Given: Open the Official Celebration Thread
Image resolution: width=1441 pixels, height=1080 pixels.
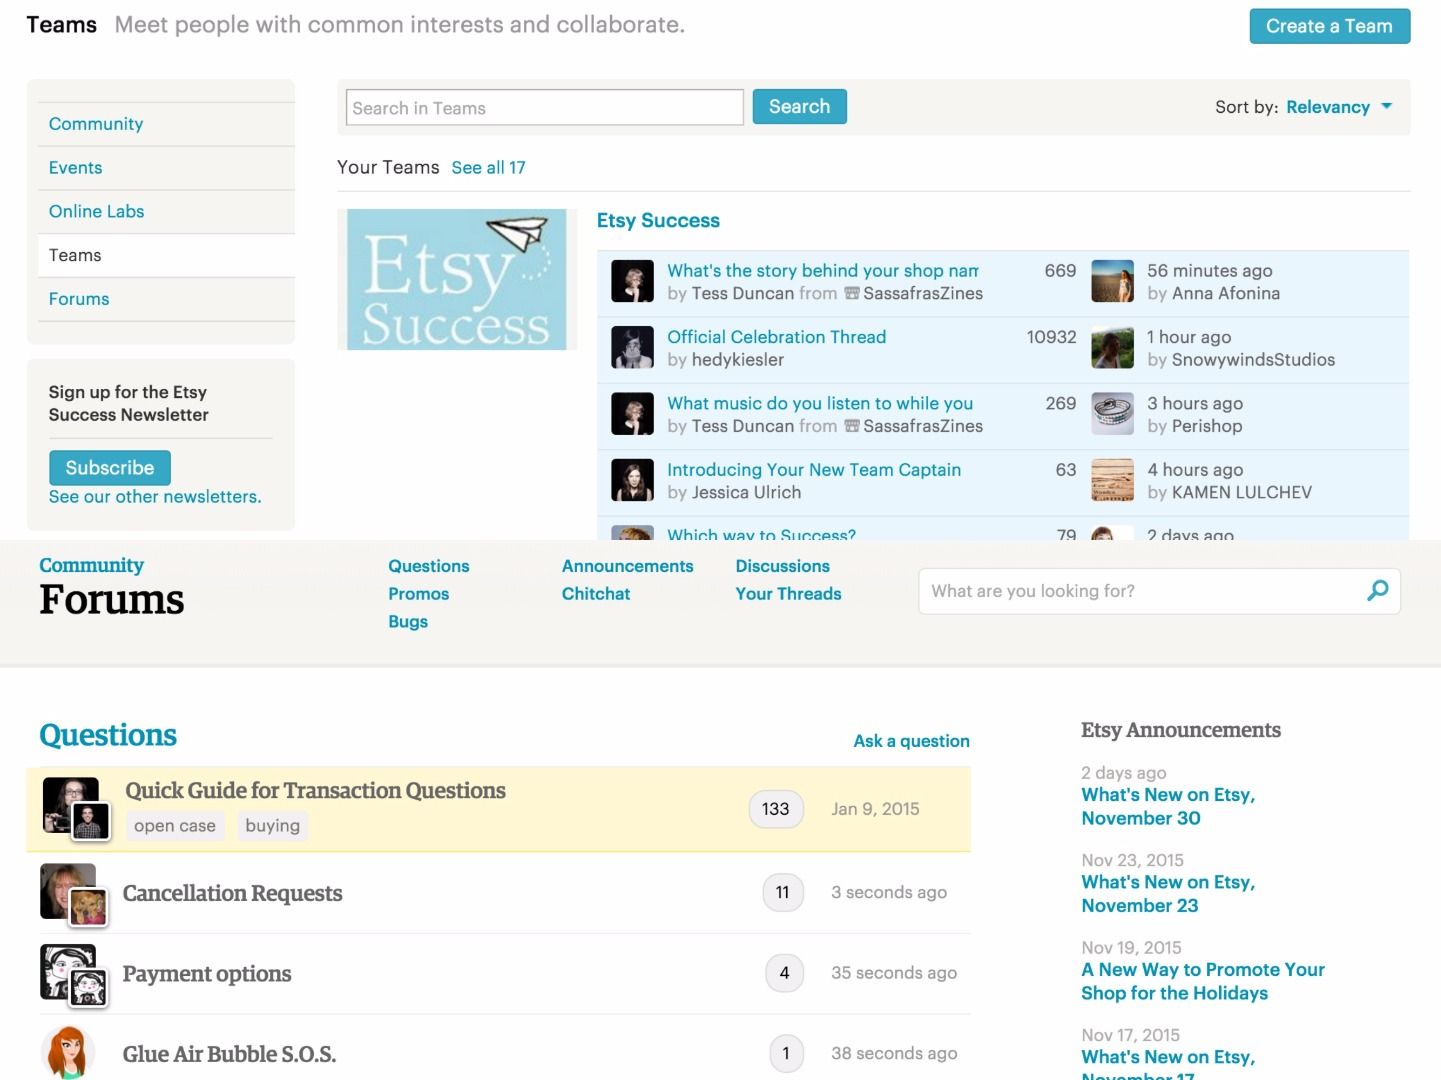Looking at the screenshot, I should tap(777, 337).
